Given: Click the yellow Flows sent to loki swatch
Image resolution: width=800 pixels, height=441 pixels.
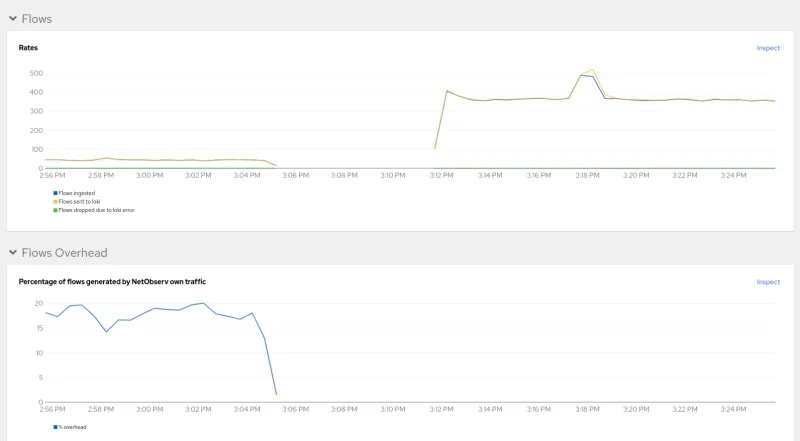Looking at the screenshot, I should click(55, 202).
